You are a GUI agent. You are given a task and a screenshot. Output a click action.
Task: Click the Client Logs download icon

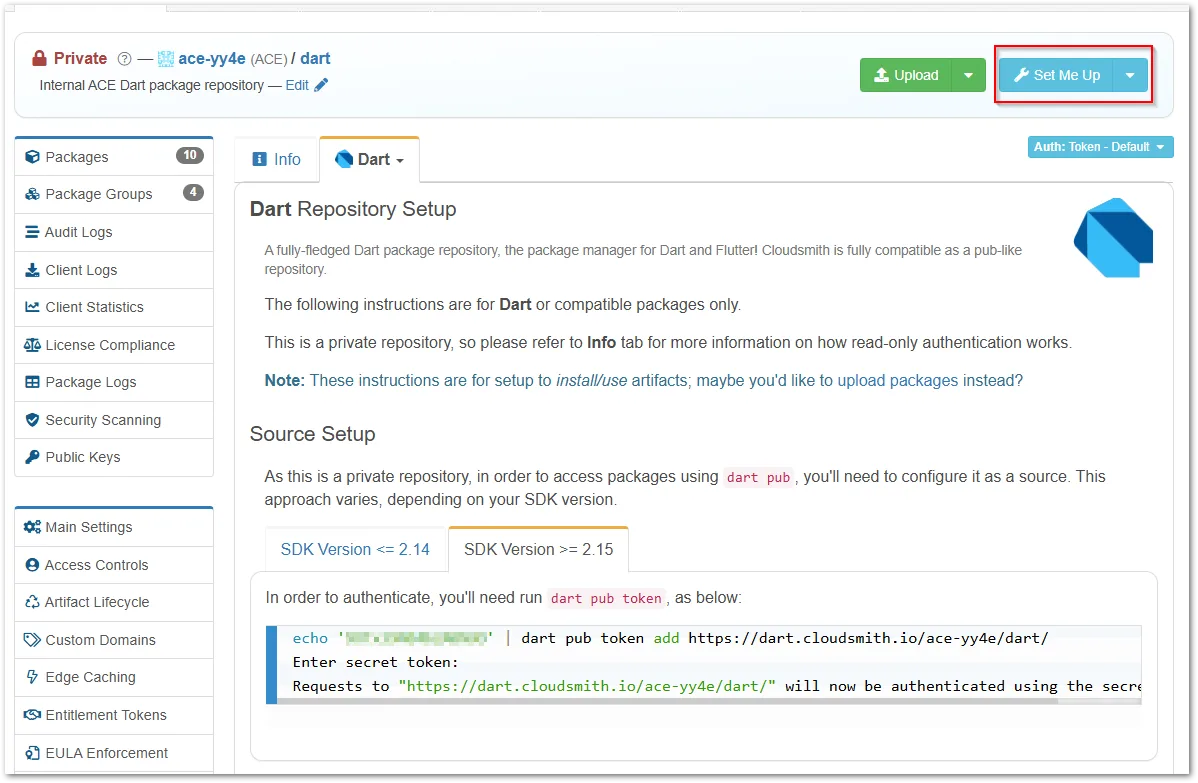pos(32,270)
